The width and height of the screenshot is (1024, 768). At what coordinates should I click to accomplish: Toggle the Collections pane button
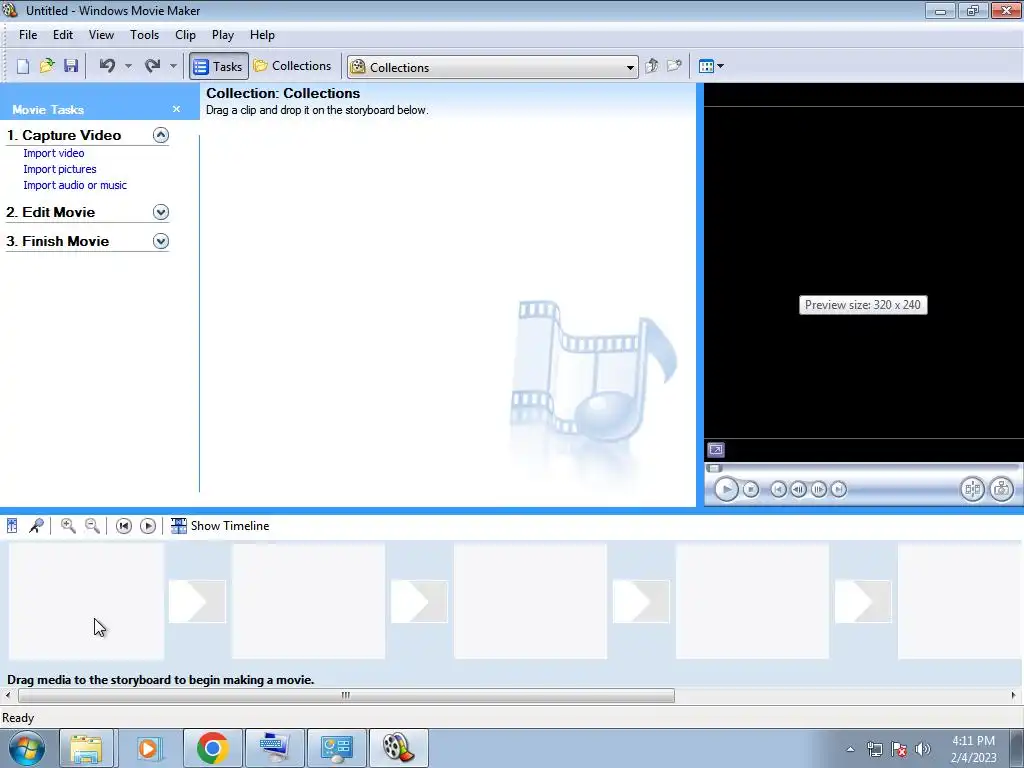tap(293, 66)
